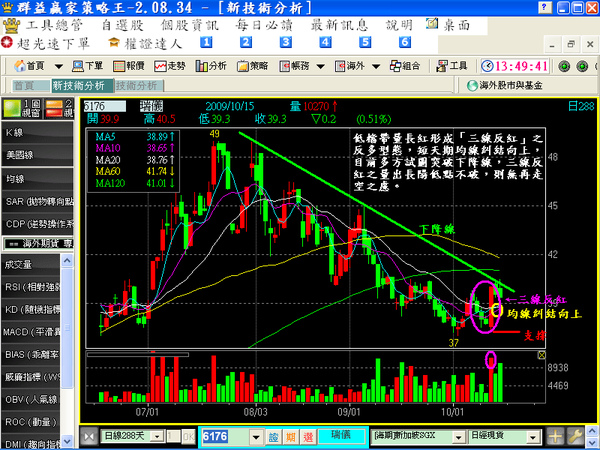Image resolution: width=600 pixels, height=450 pixels.
Task: Click the stock code field 6176 in chart header
Action: pyautogui.click(x=104, y=106)
